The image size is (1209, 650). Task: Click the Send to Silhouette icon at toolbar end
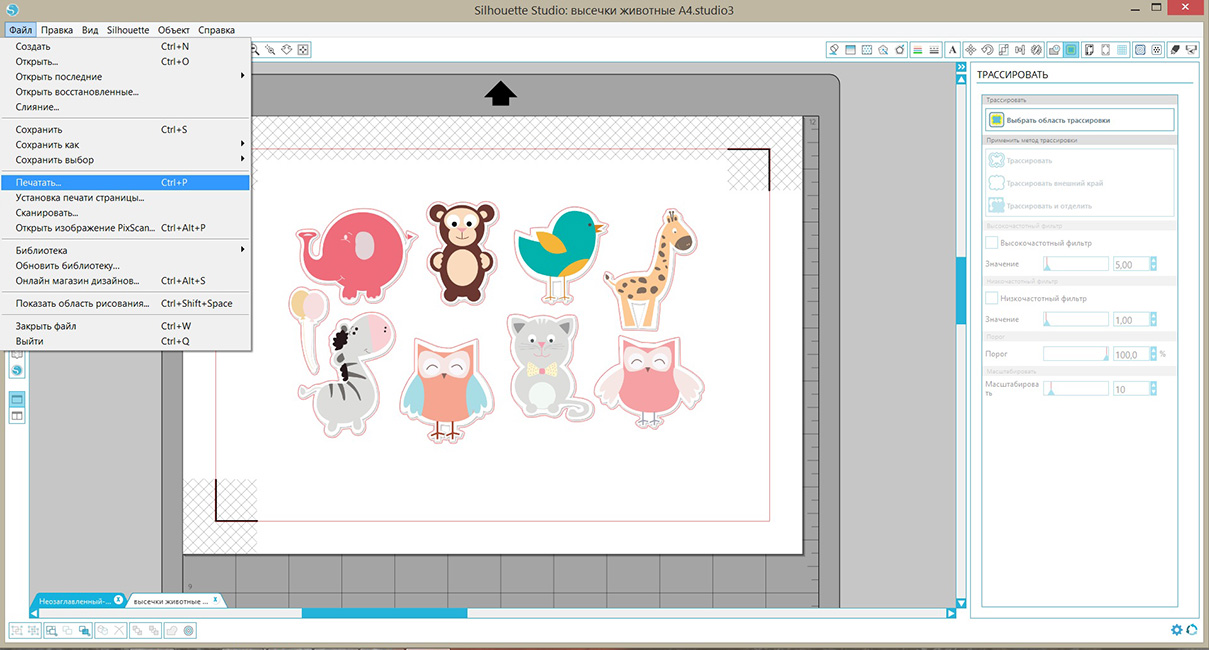pyautogui.click(x=1192, y=49)
